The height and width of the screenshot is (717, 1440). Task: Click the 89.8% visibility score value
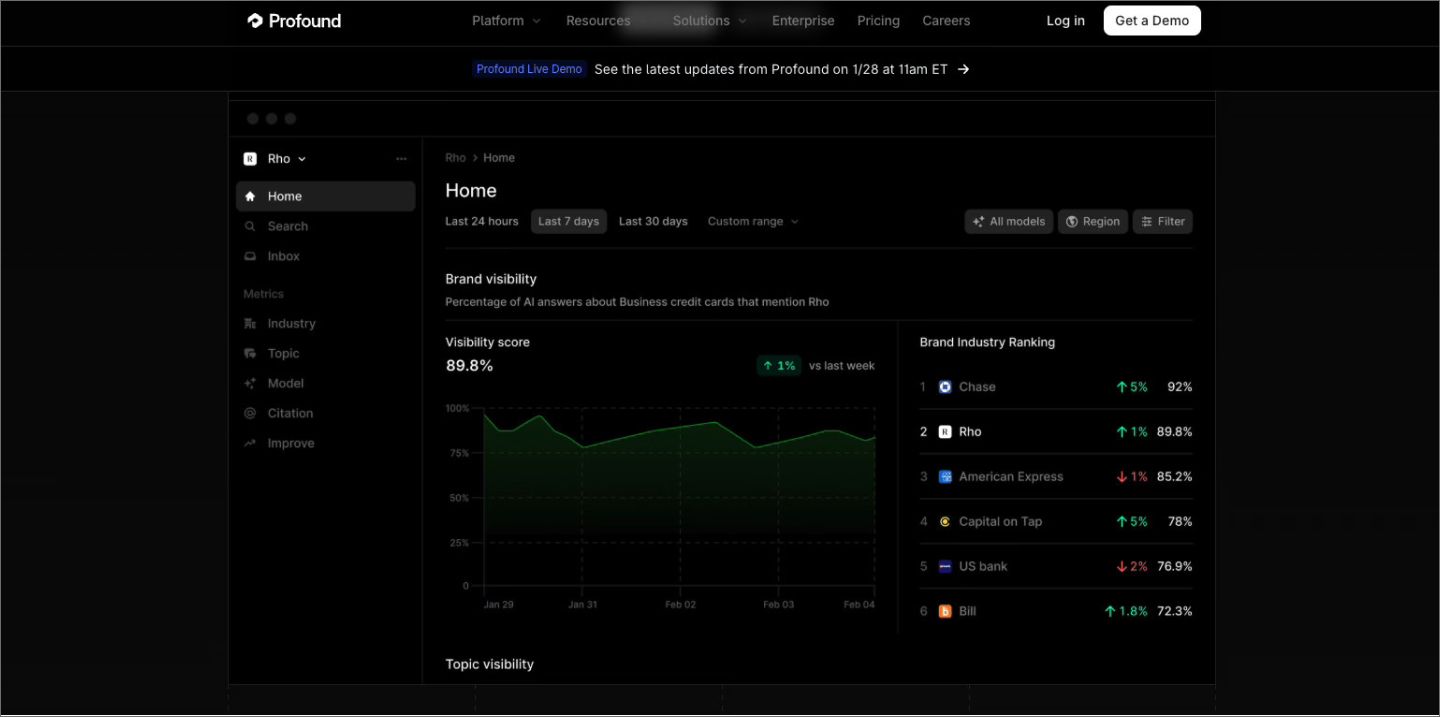point(469,366)
